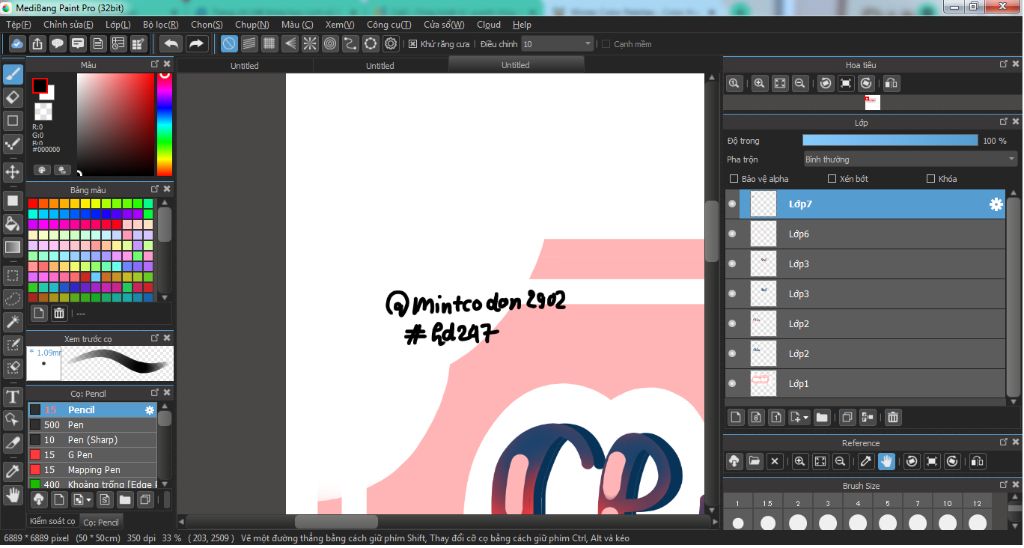Screen dimensions: 1024x548
Task: Select the rectangular Select tool
Action: [x=12, y=276]
